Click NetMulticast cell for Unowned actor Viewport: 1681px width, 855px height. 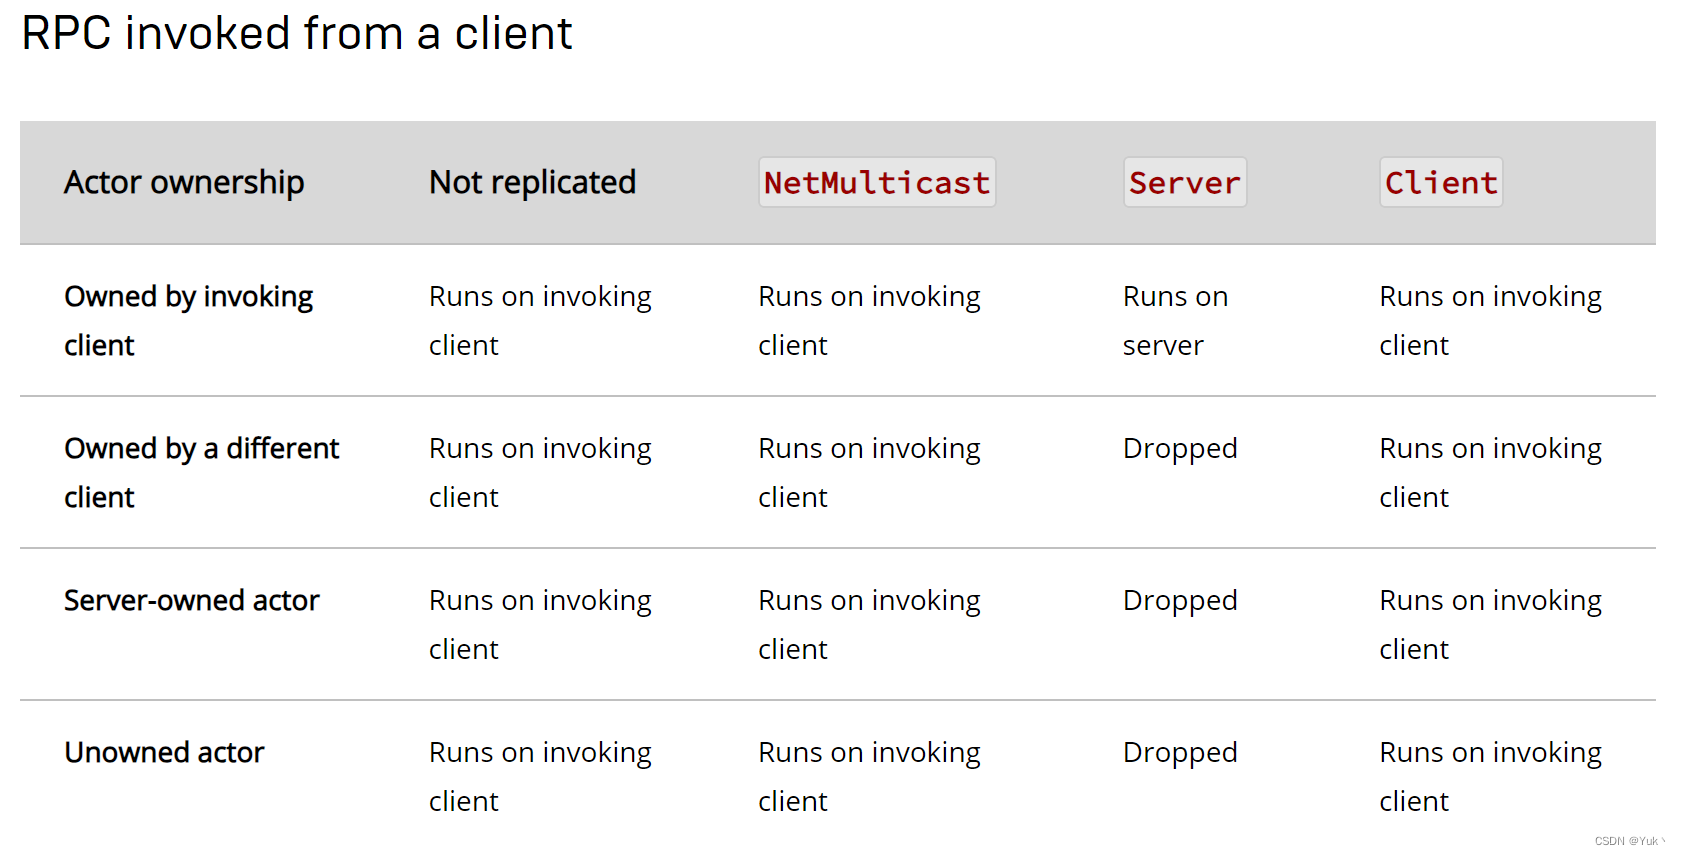[869, 776]
